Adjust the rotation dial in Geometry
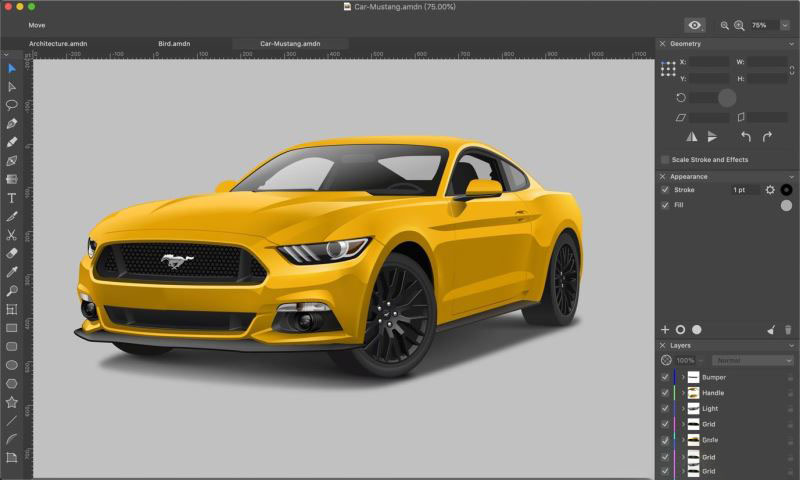Viewport: 800px width, 480px height. click(727, 97)
